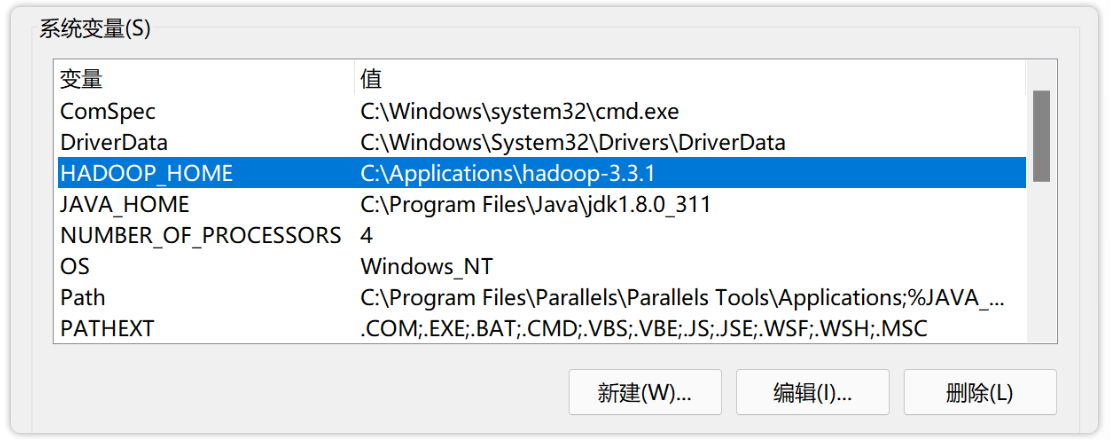Click the Windows_NT value cell
This screenshot has width=1110, height=440.
(426, 266)
